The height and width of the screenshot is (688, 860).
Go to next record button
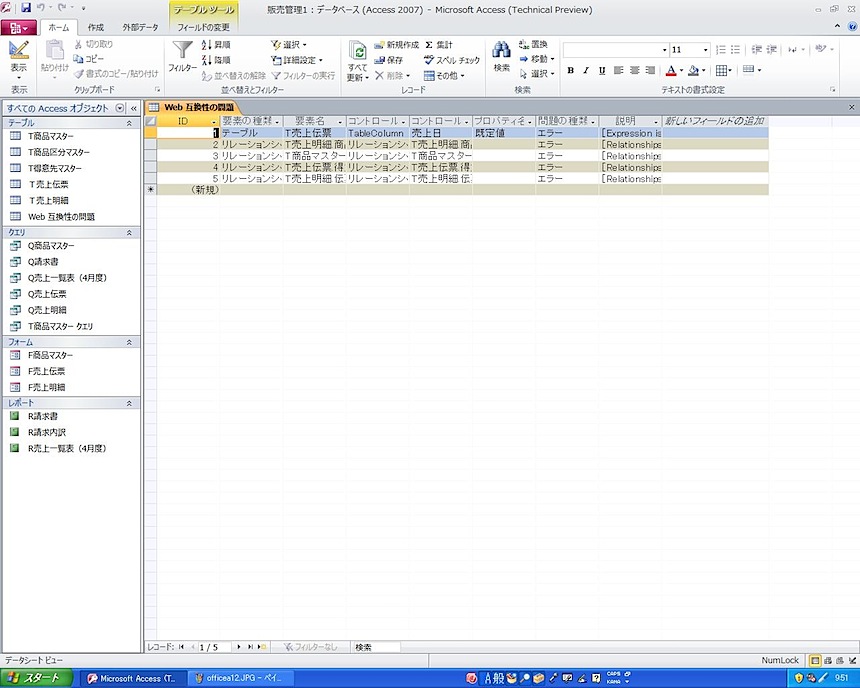tap(239, 647)
